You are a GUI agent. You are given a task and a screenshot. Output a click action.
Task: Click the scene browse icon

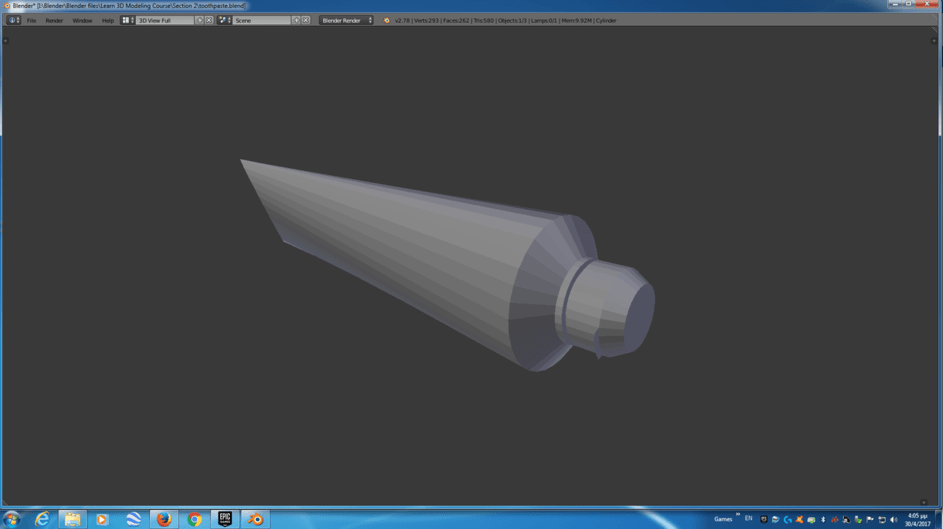tap(224, 20)
